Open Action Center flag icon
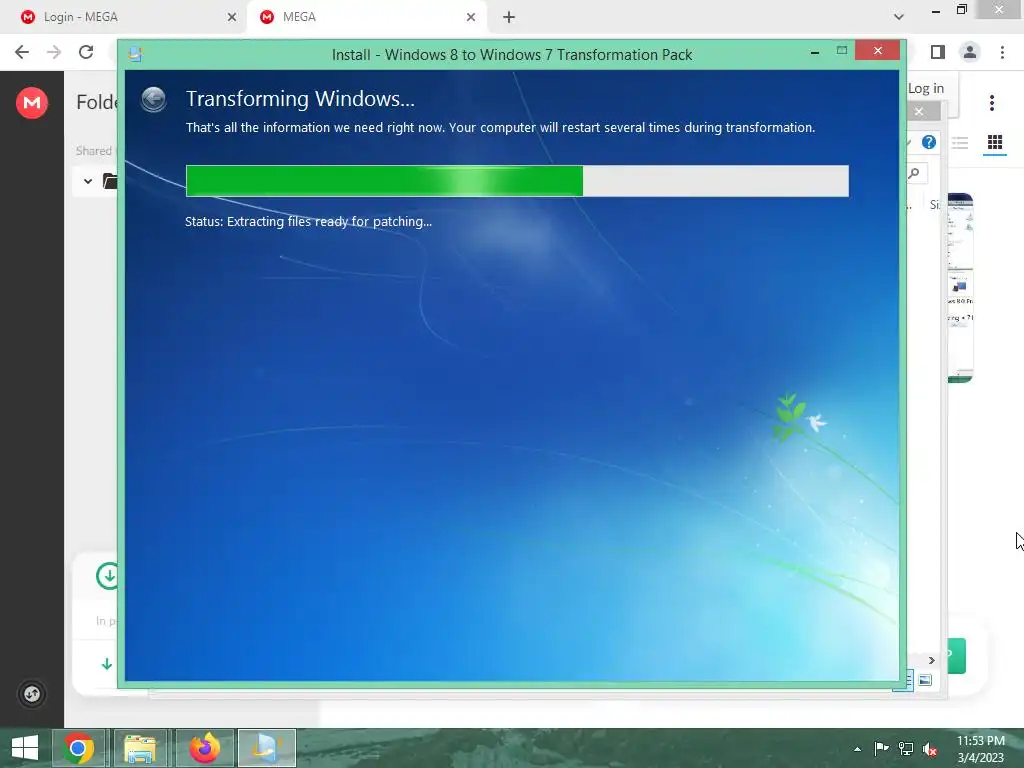Viewport: 1024px width, 768px height. (x=882, y=749)
